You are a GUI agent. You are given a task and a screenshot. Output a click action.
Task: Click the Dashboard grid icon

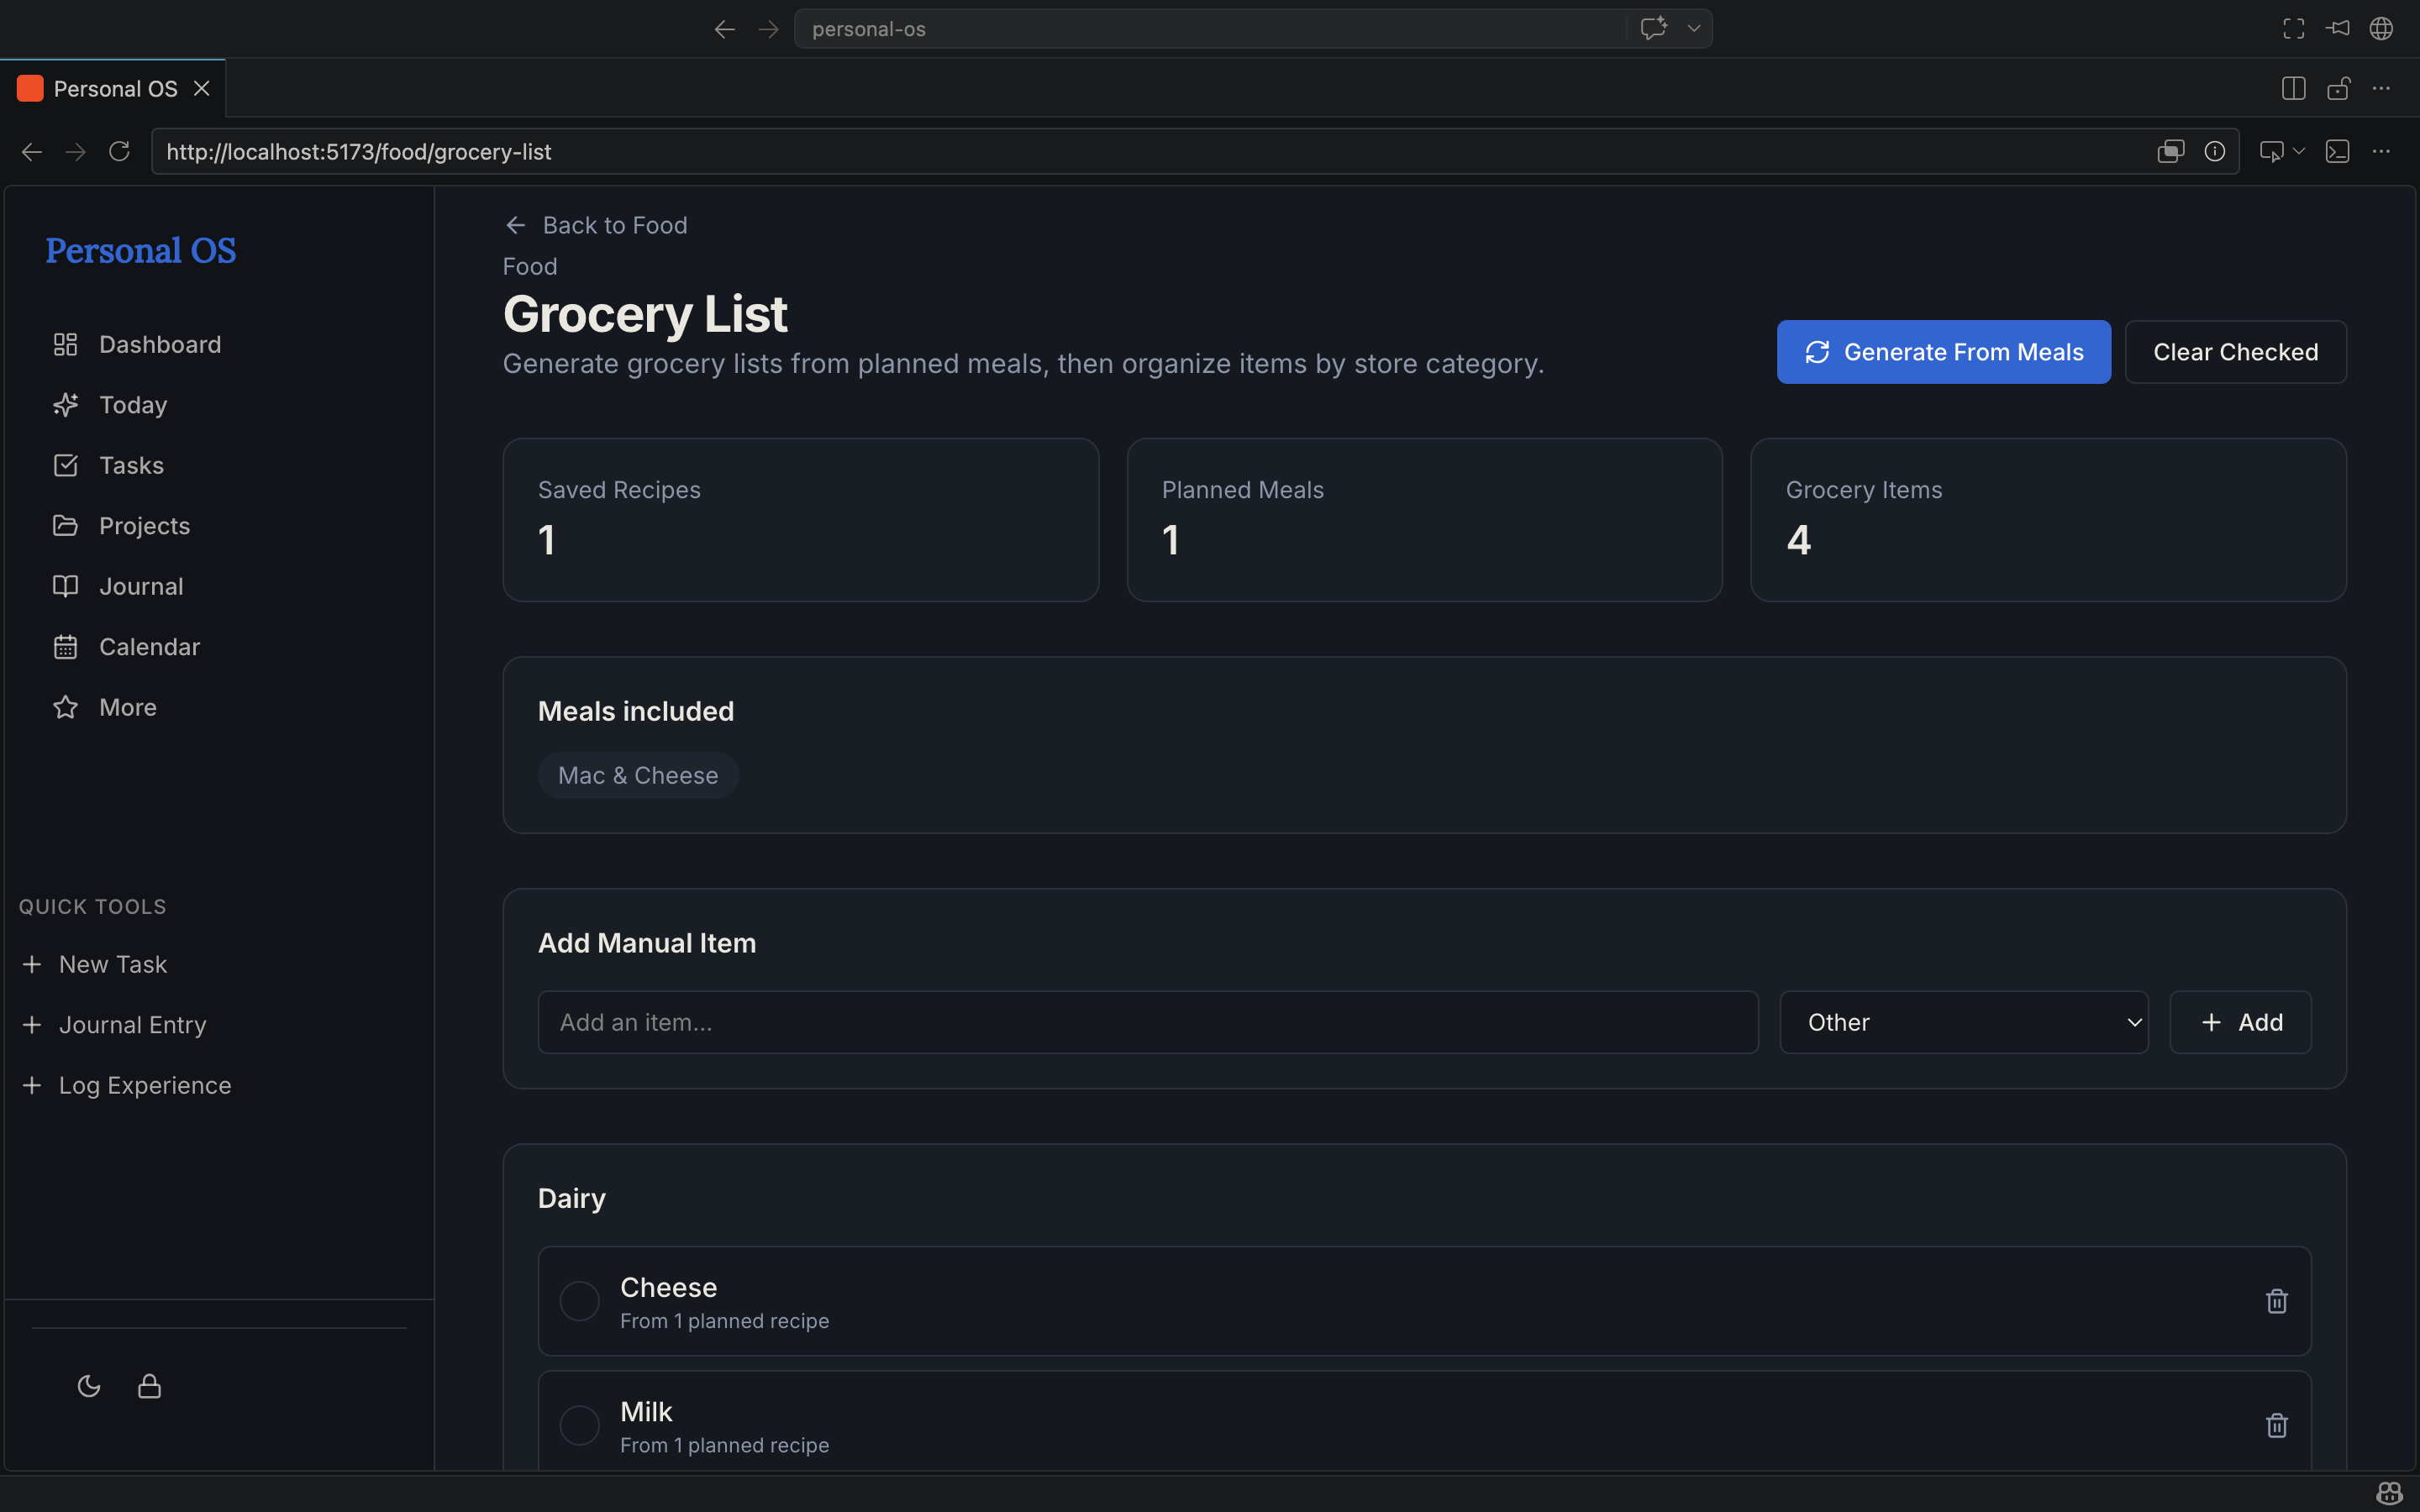pos(65,344)
